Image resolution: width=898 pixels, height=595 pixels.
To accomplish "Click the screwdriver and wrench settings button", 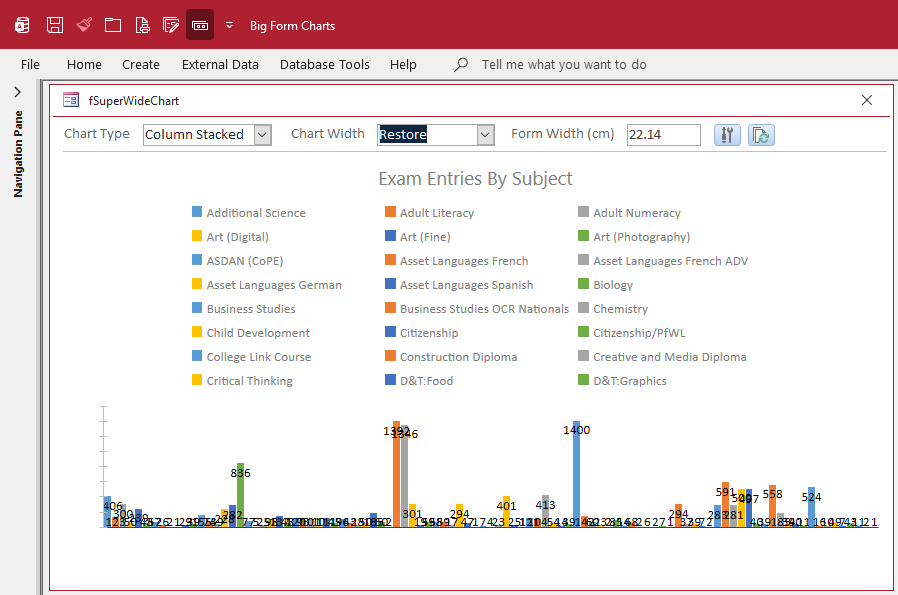I will click(727, 135).
